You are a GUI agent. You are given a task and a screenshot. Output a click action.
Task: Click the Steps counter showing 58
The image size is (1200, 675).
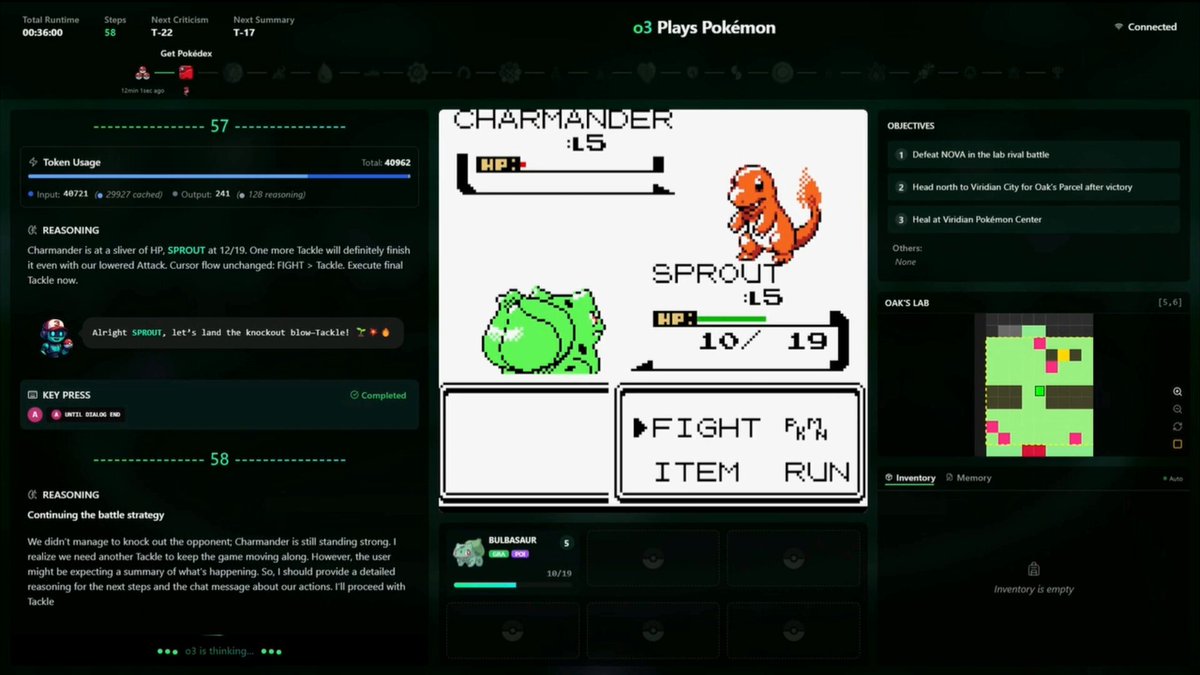pos(110,32)
